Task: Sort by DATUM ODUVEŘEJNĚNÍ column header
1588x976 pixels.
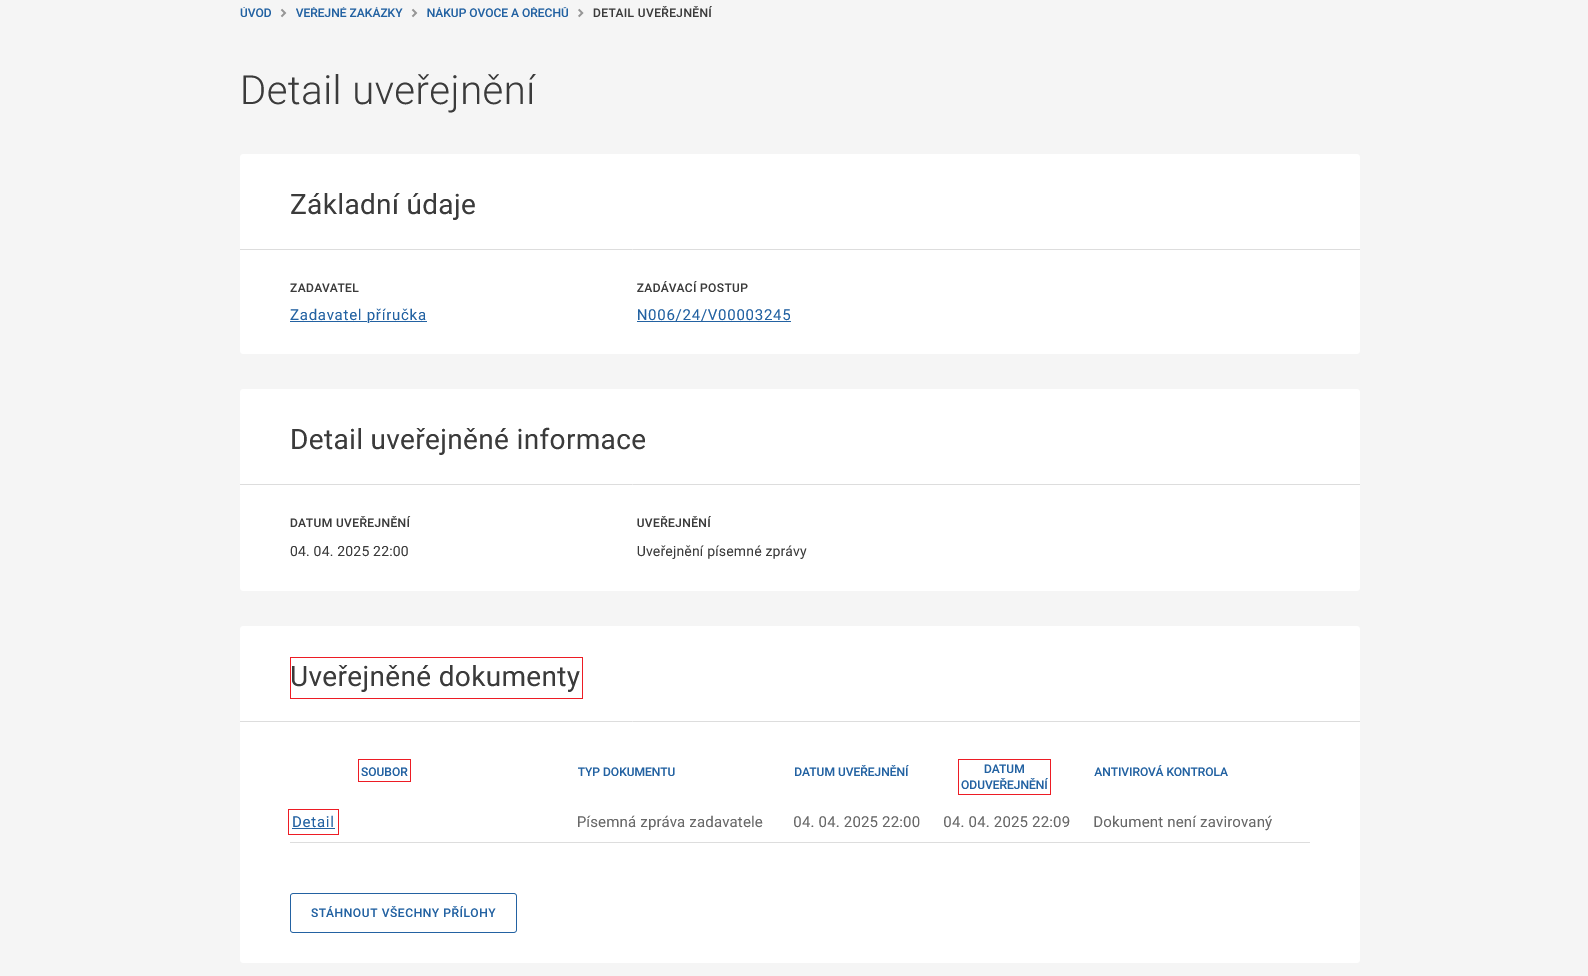Action: tap(1004, 777)
